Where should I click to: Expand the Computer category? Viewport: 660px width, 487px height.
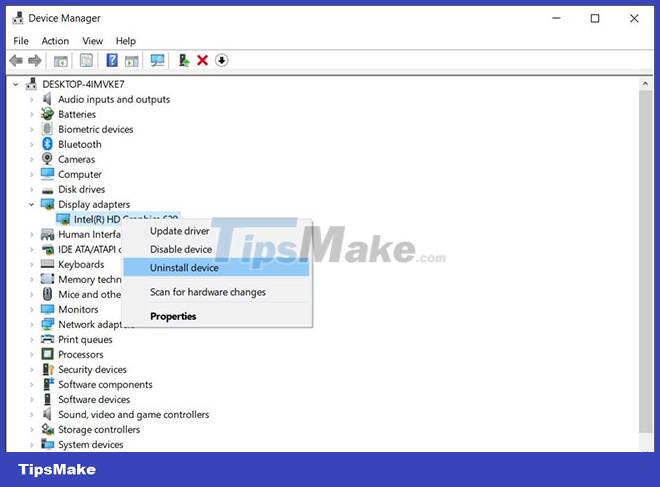tap(32, 174)
